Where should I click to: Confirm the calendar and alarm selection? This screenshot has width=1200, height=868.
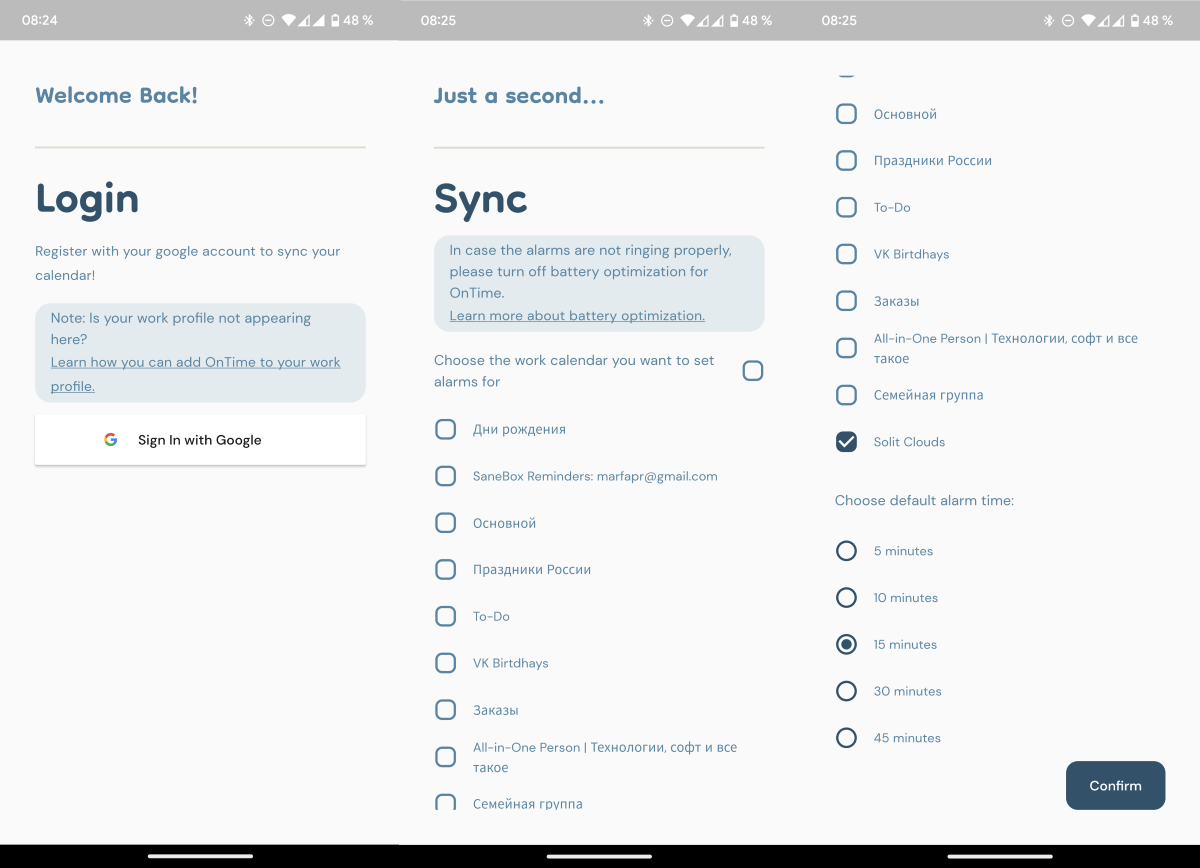click(1116, 786)
